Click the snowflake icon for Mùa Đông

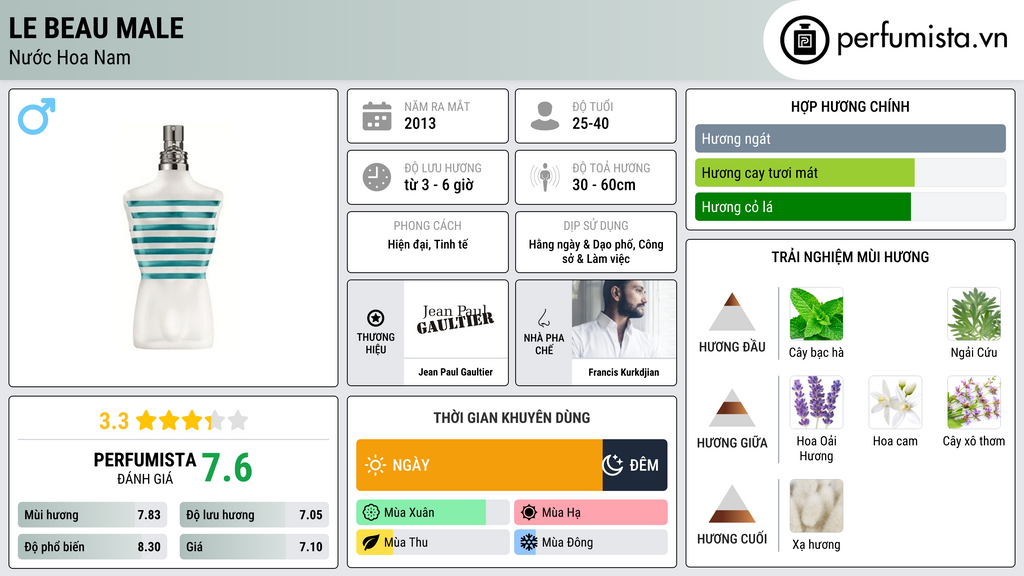click(529, 543)
